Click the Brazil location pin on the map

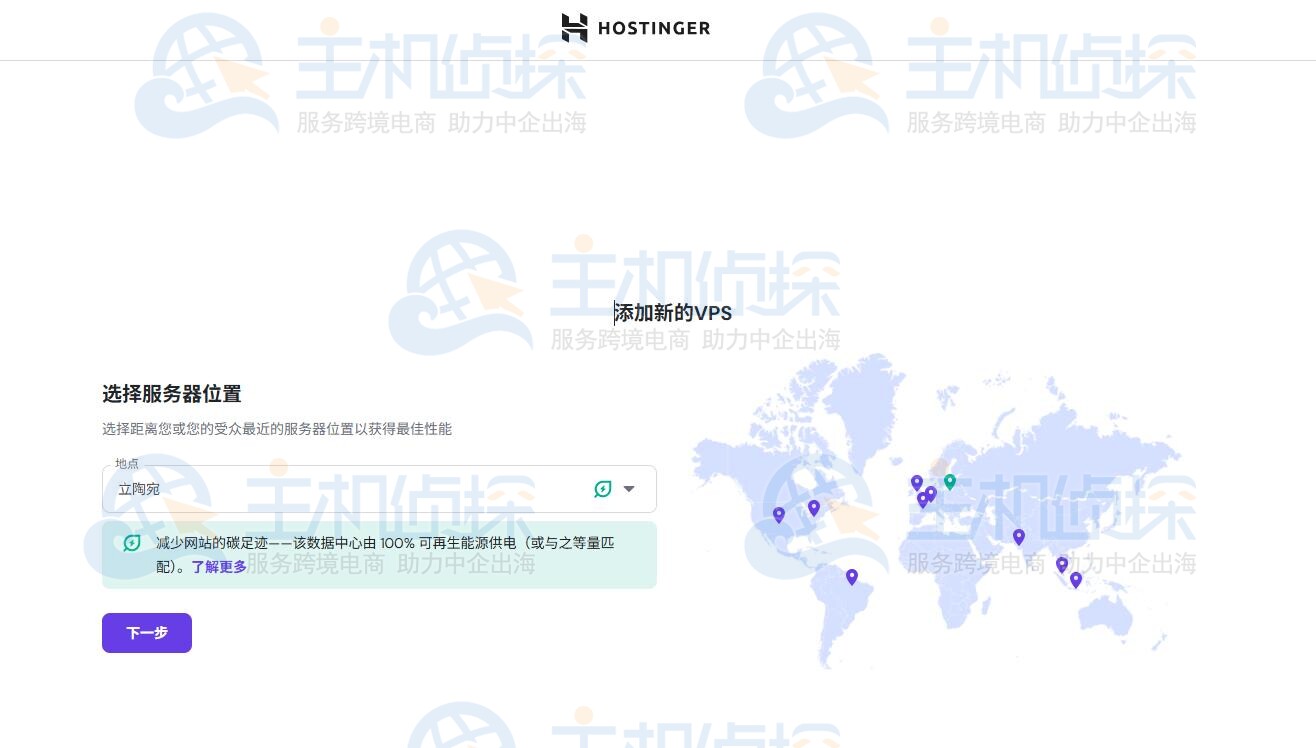[x=851, y=577]
